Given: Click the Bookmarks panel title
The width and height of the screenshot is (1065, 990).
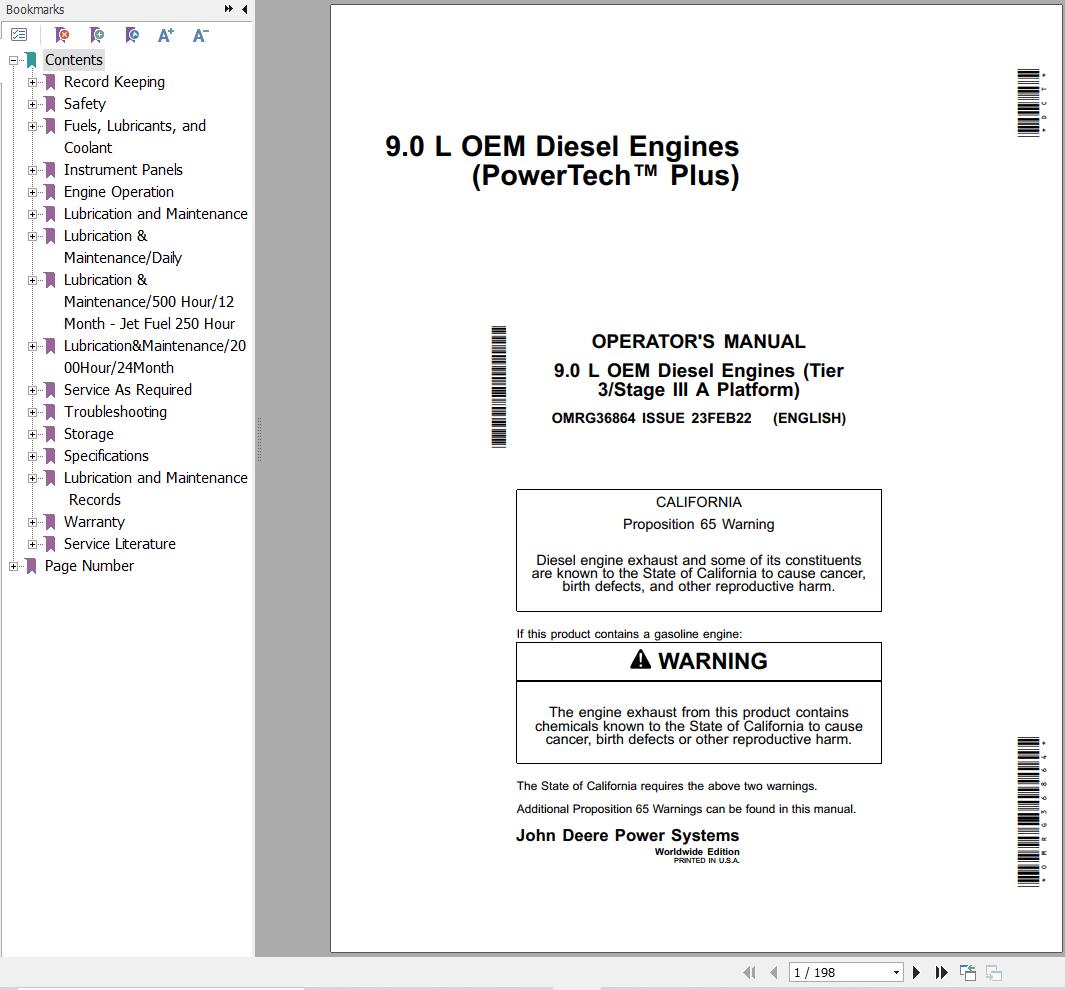Looking at the screenshot, I should 35,10.
